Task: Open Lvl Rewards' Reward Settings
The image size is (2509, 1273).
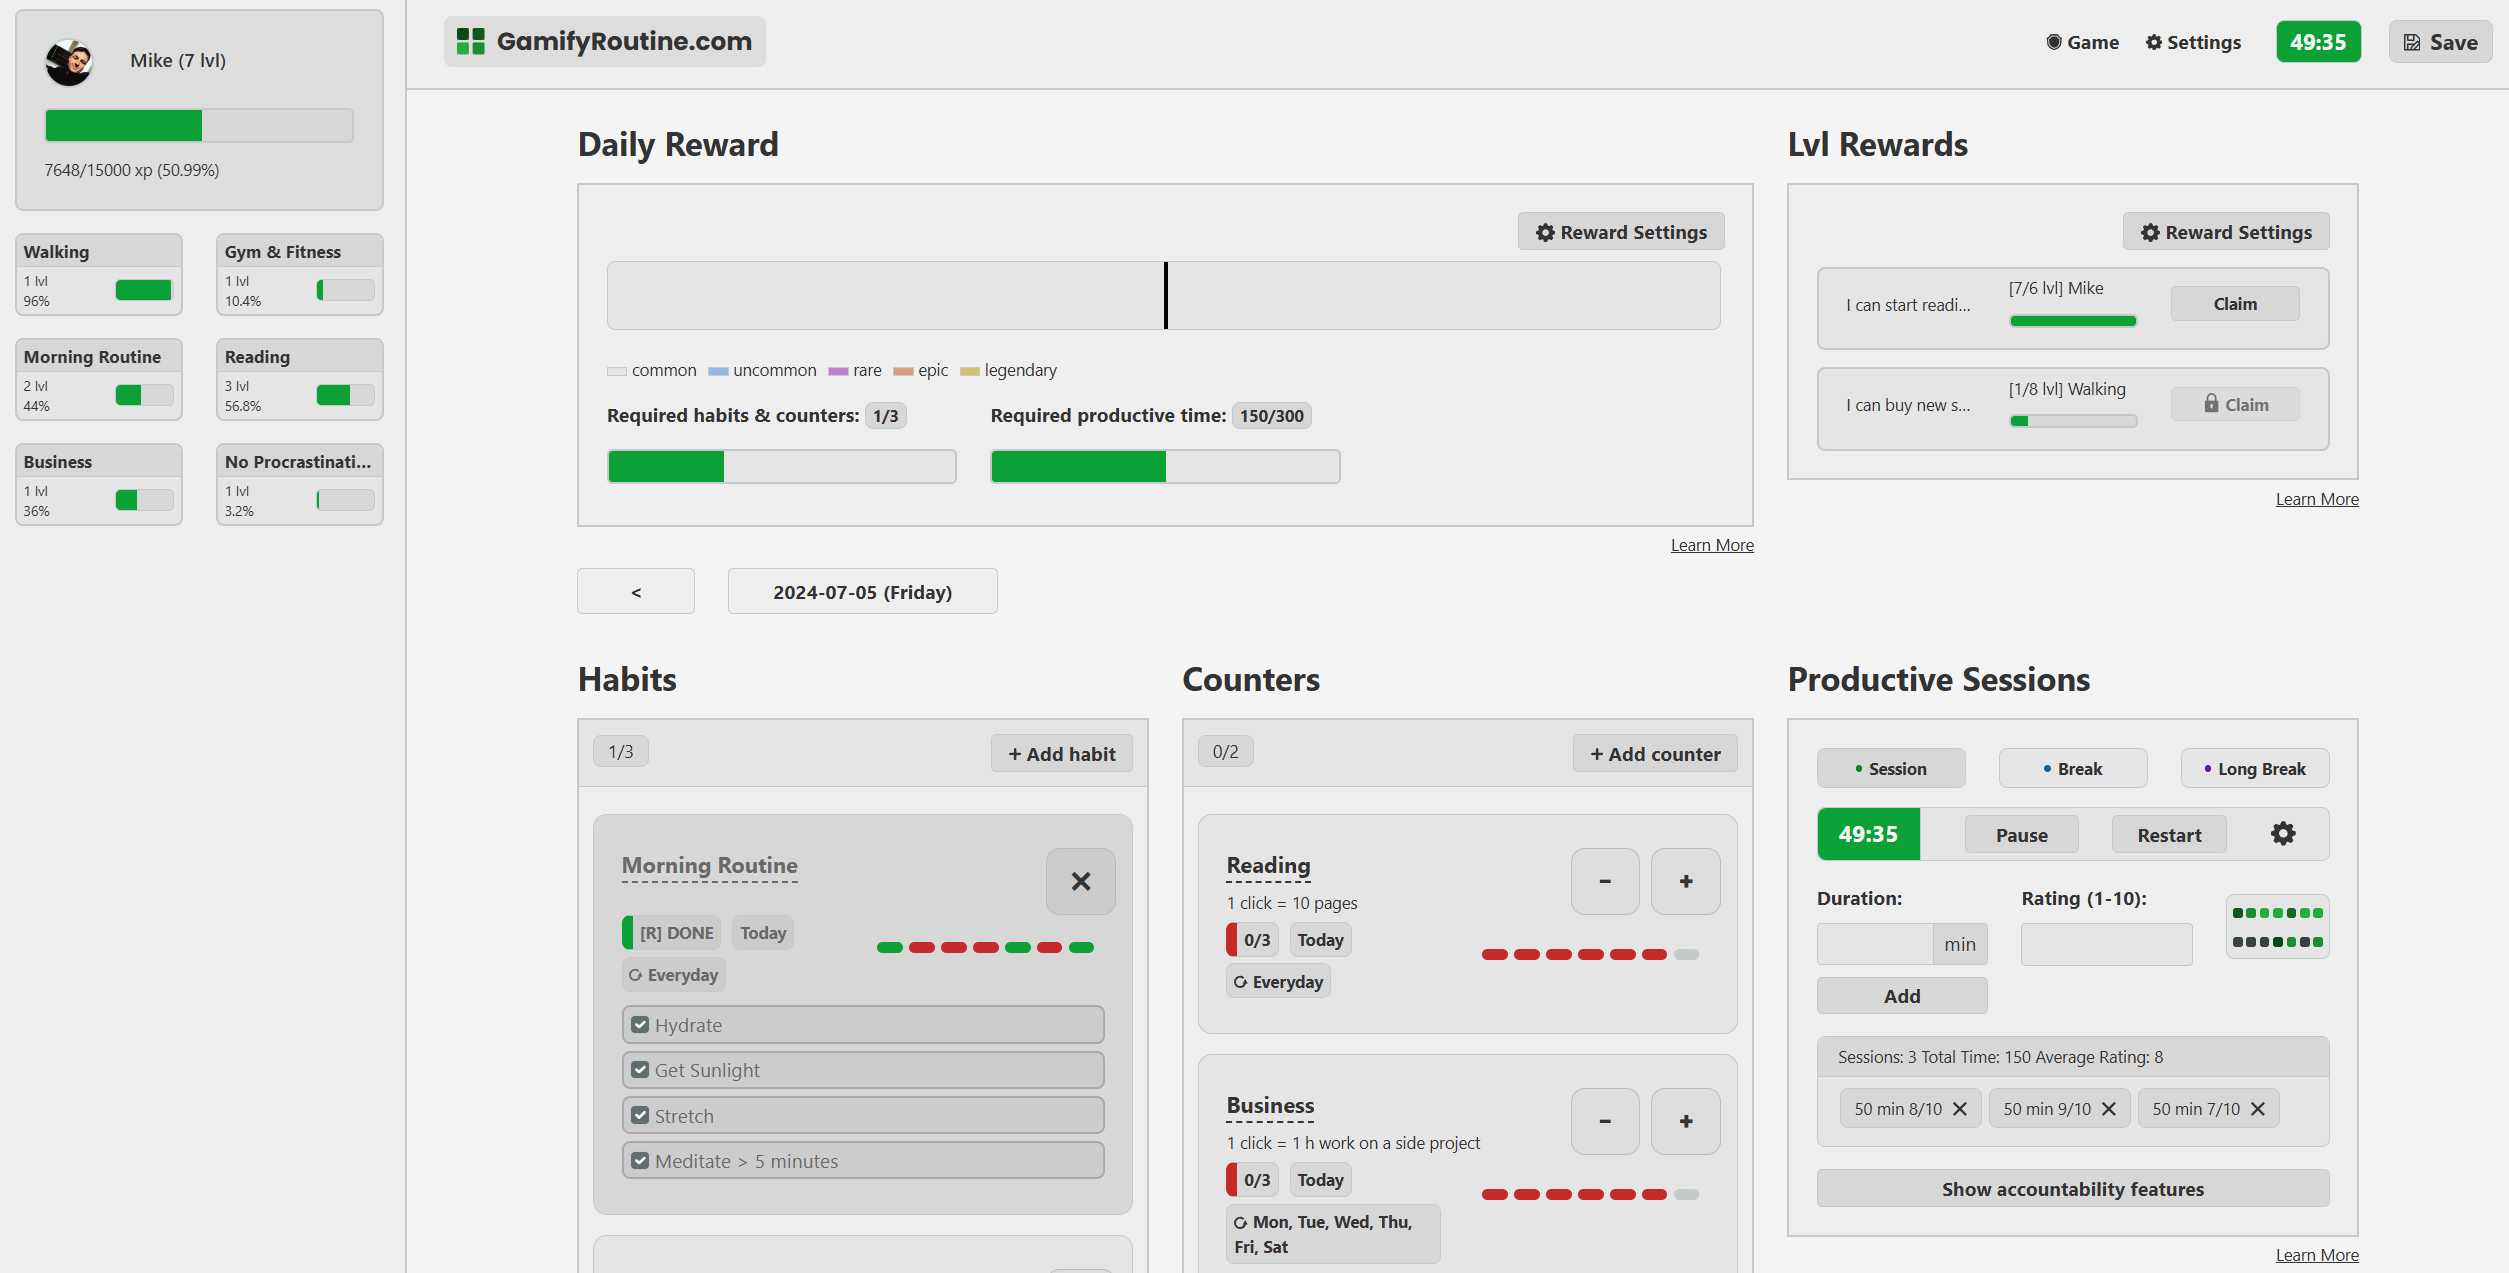Action: [x=2226, y=232]
